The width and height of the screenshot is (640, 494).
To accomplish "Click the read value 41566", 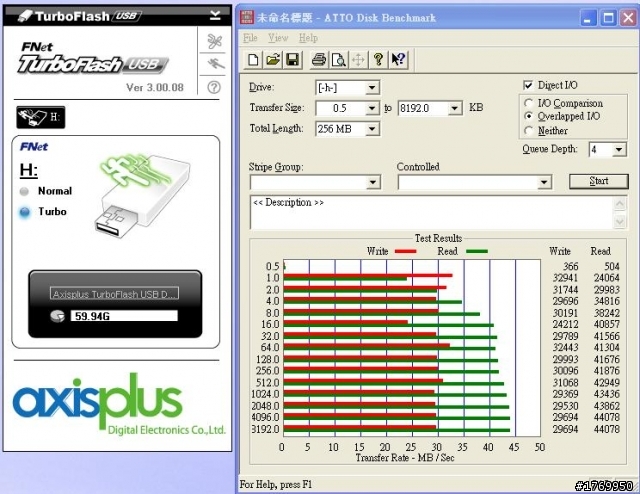I will (x=607, y=336).
